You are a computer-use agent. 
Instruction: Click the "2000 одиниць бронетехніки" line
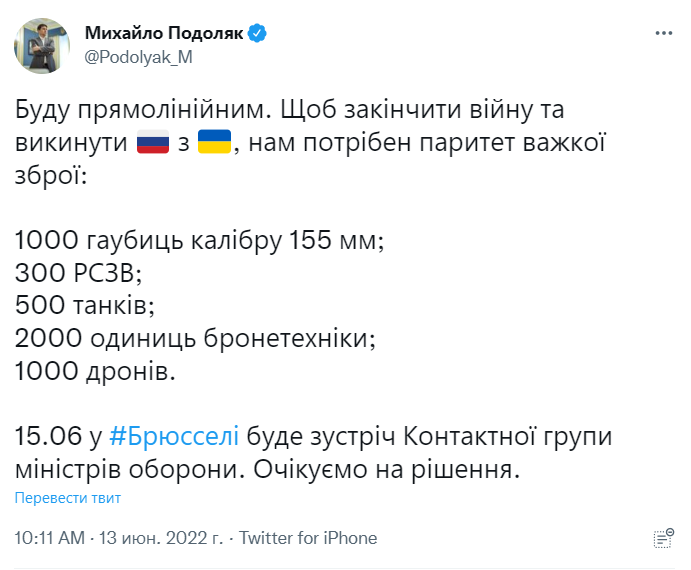click(196, 339)
